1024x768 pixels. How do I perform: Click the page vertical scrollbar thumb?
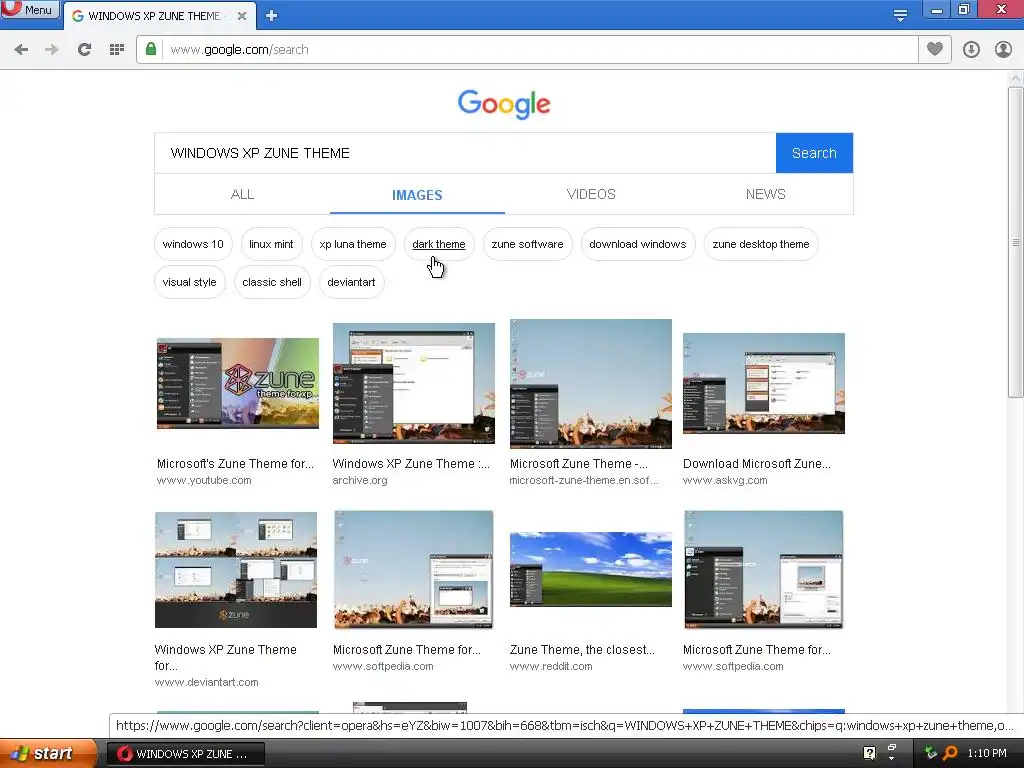pyautogui.click(x=1015, y=242)
